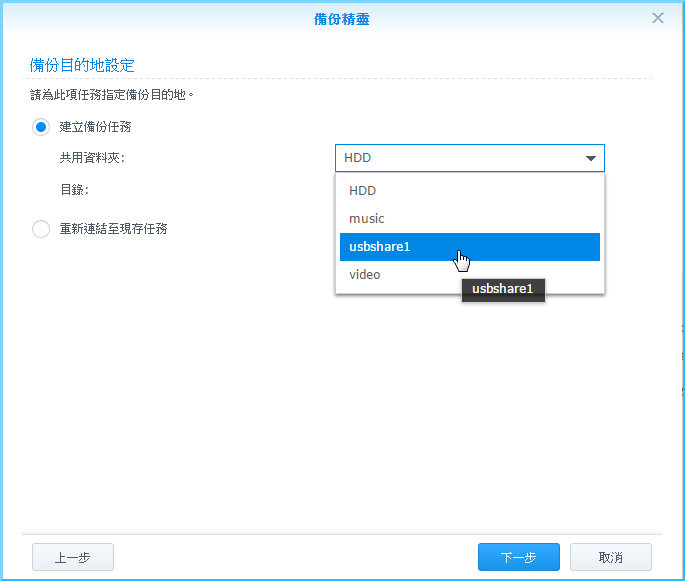Select the 建立備份任務 radio button
Viewport: 685px width, 581px height.
[41, 127]
